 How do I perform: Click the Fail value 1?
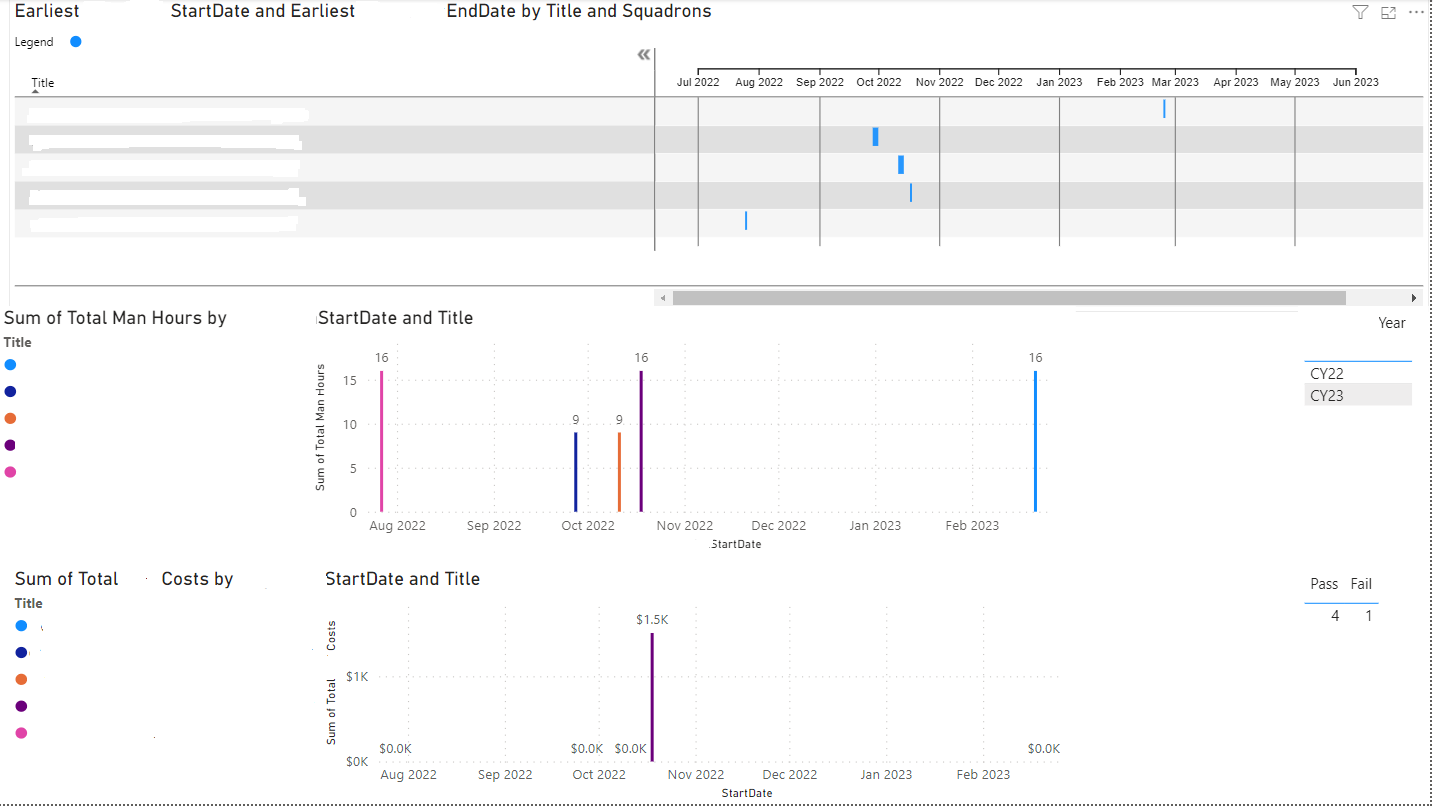(1369, 616)
